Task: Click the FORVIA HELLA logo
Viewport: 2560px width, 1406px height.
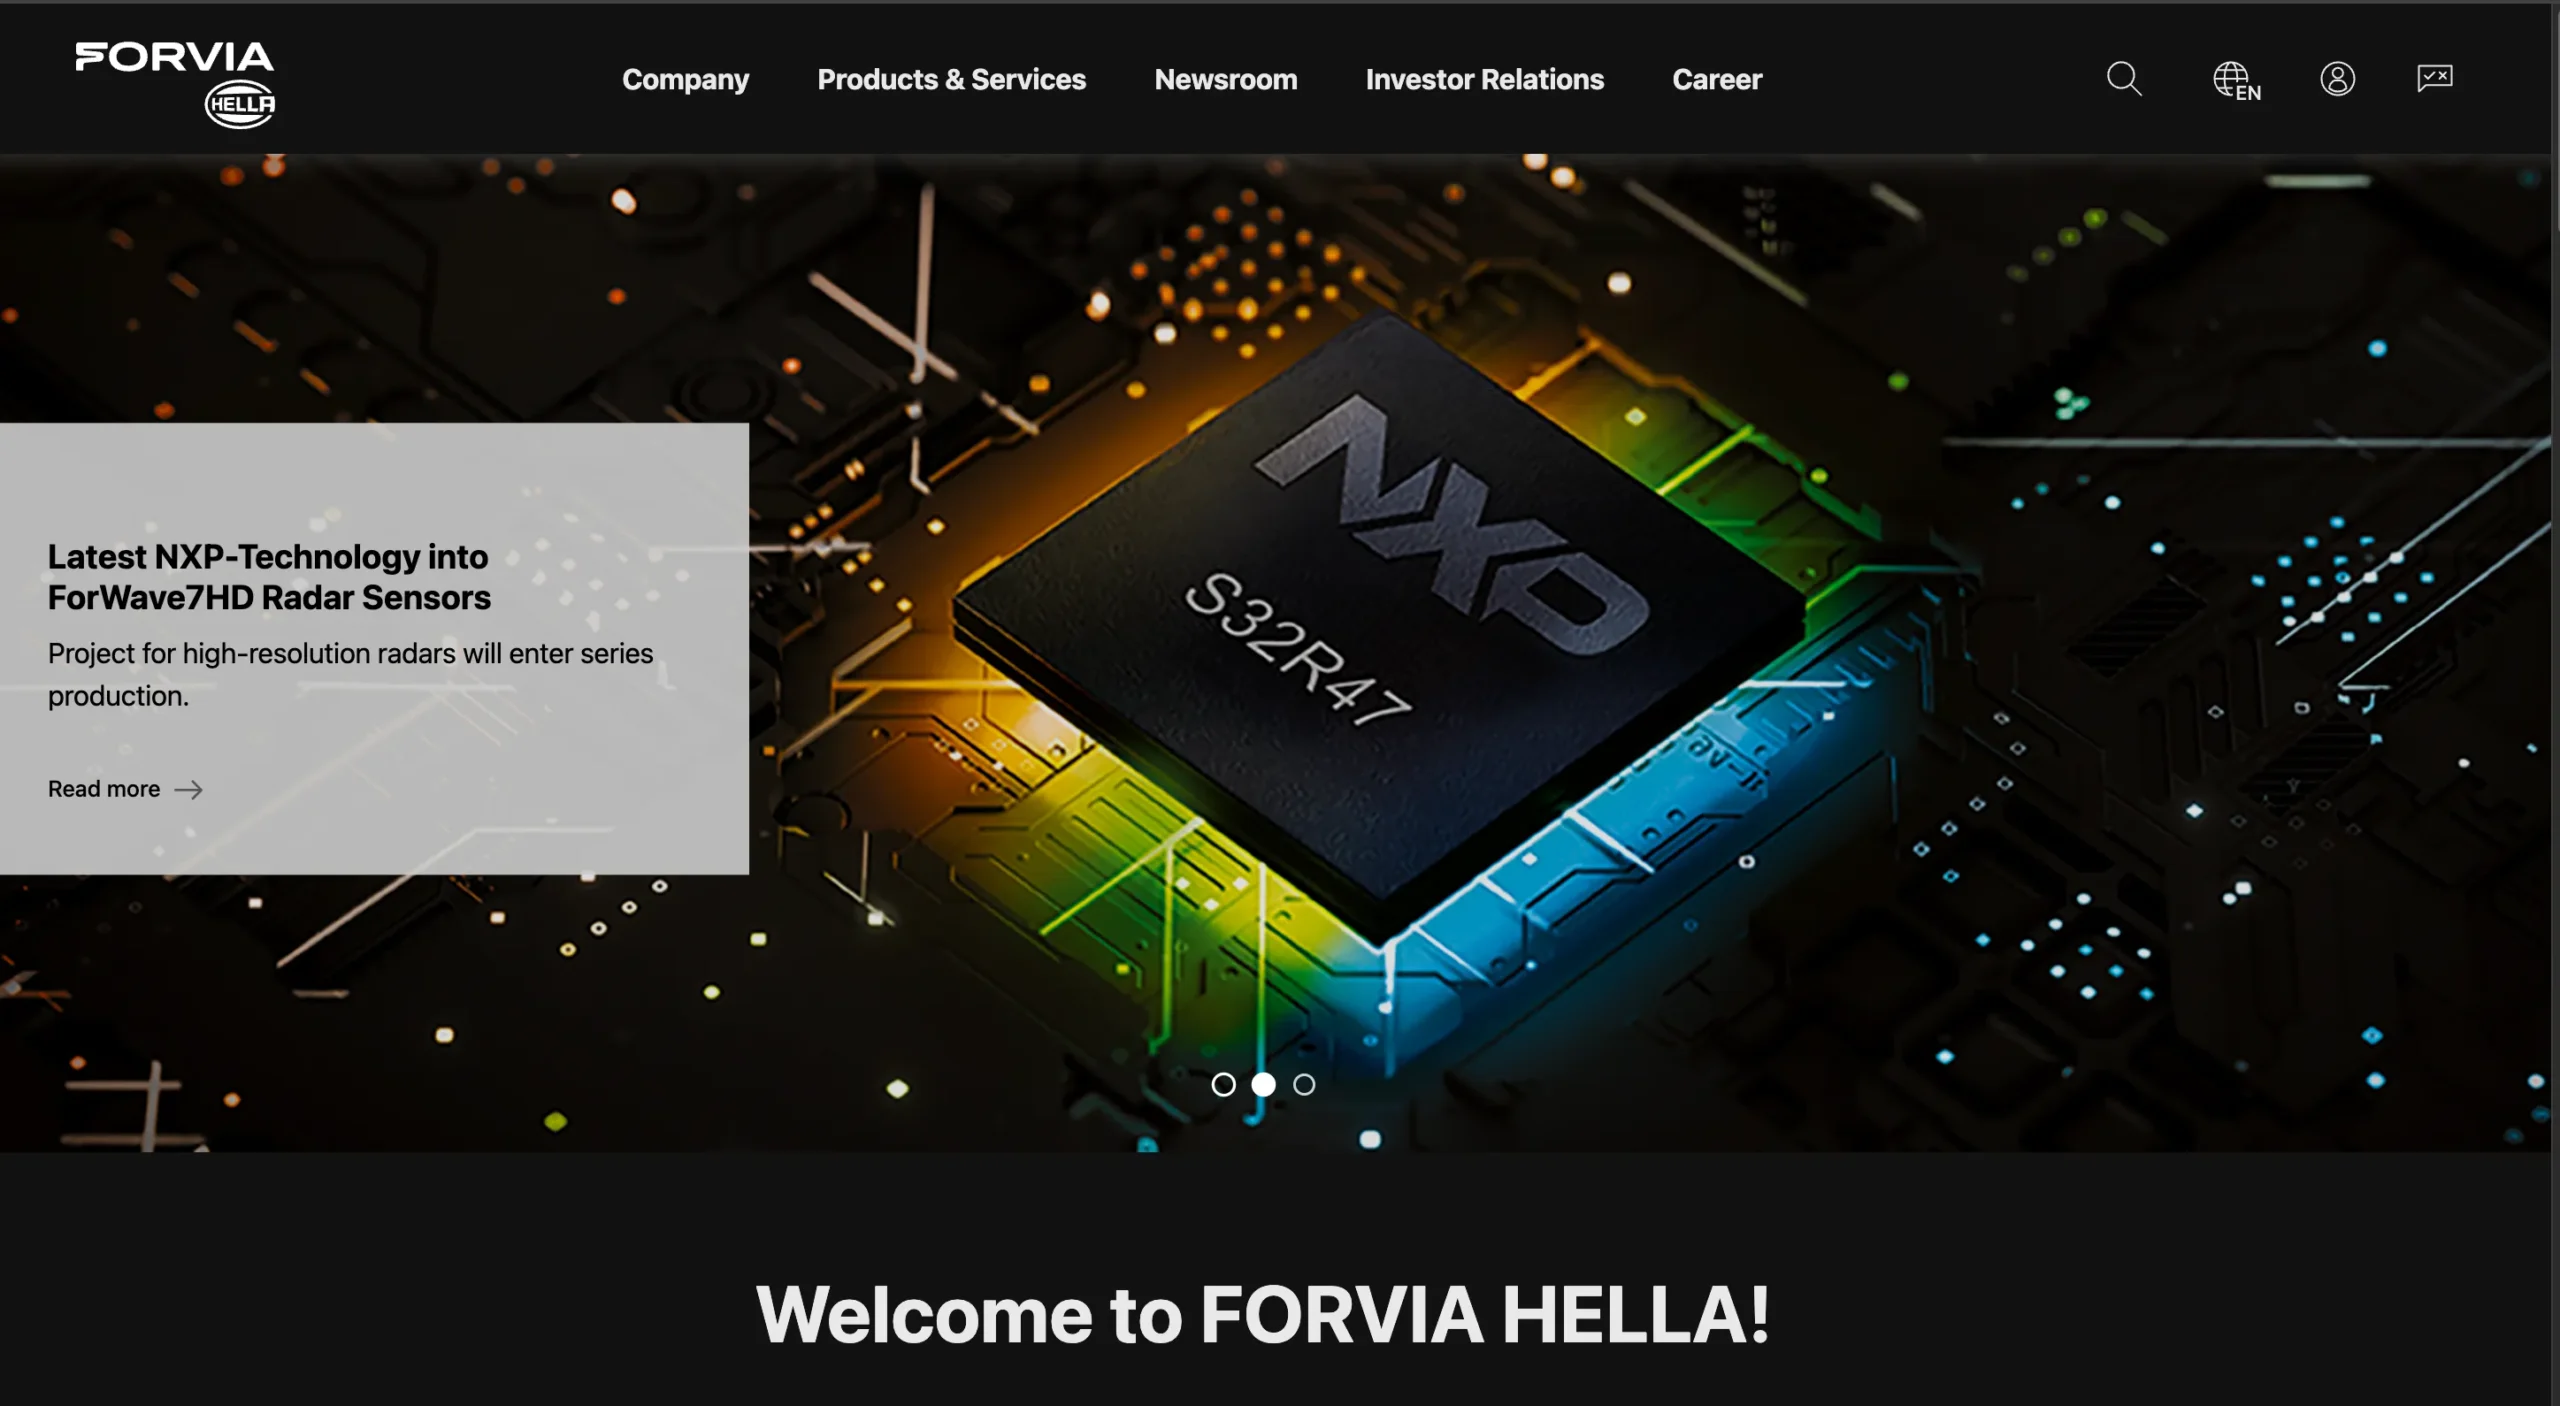Action: point(175,85)
